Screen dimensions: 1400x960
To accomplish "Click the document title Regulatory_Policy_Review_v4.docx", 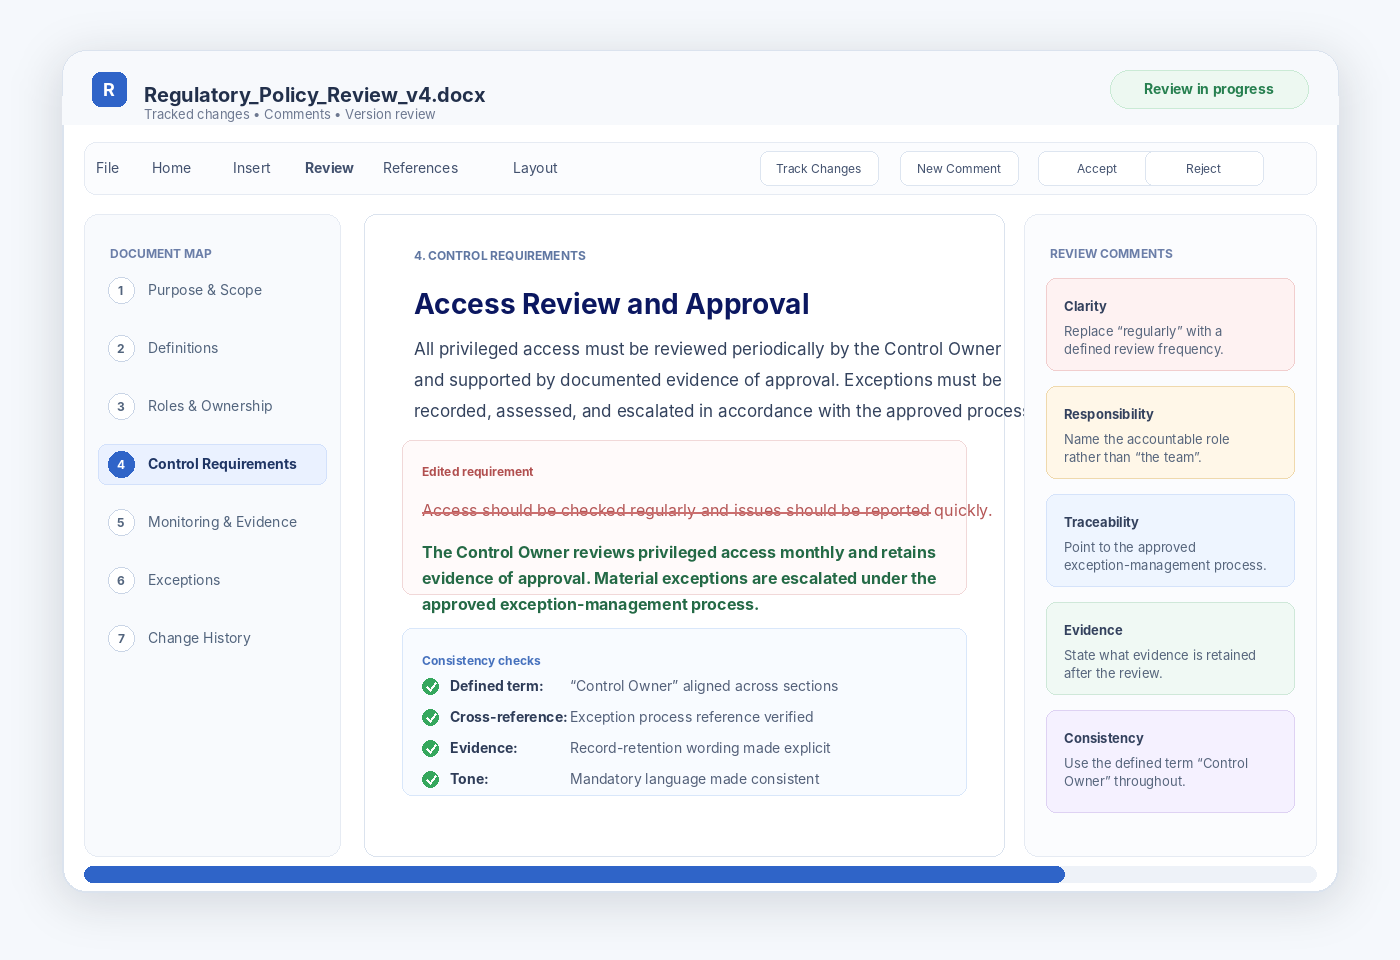I will coord(315,95).
